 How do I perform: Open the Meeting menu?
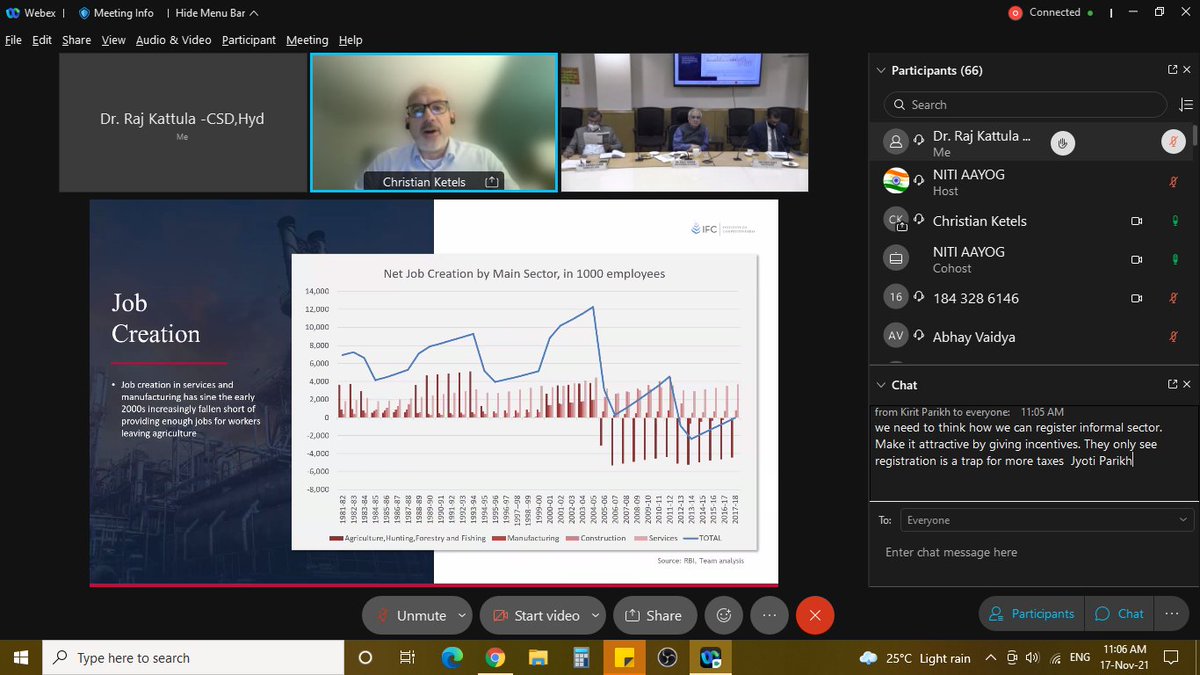click(x=307, y=40)
